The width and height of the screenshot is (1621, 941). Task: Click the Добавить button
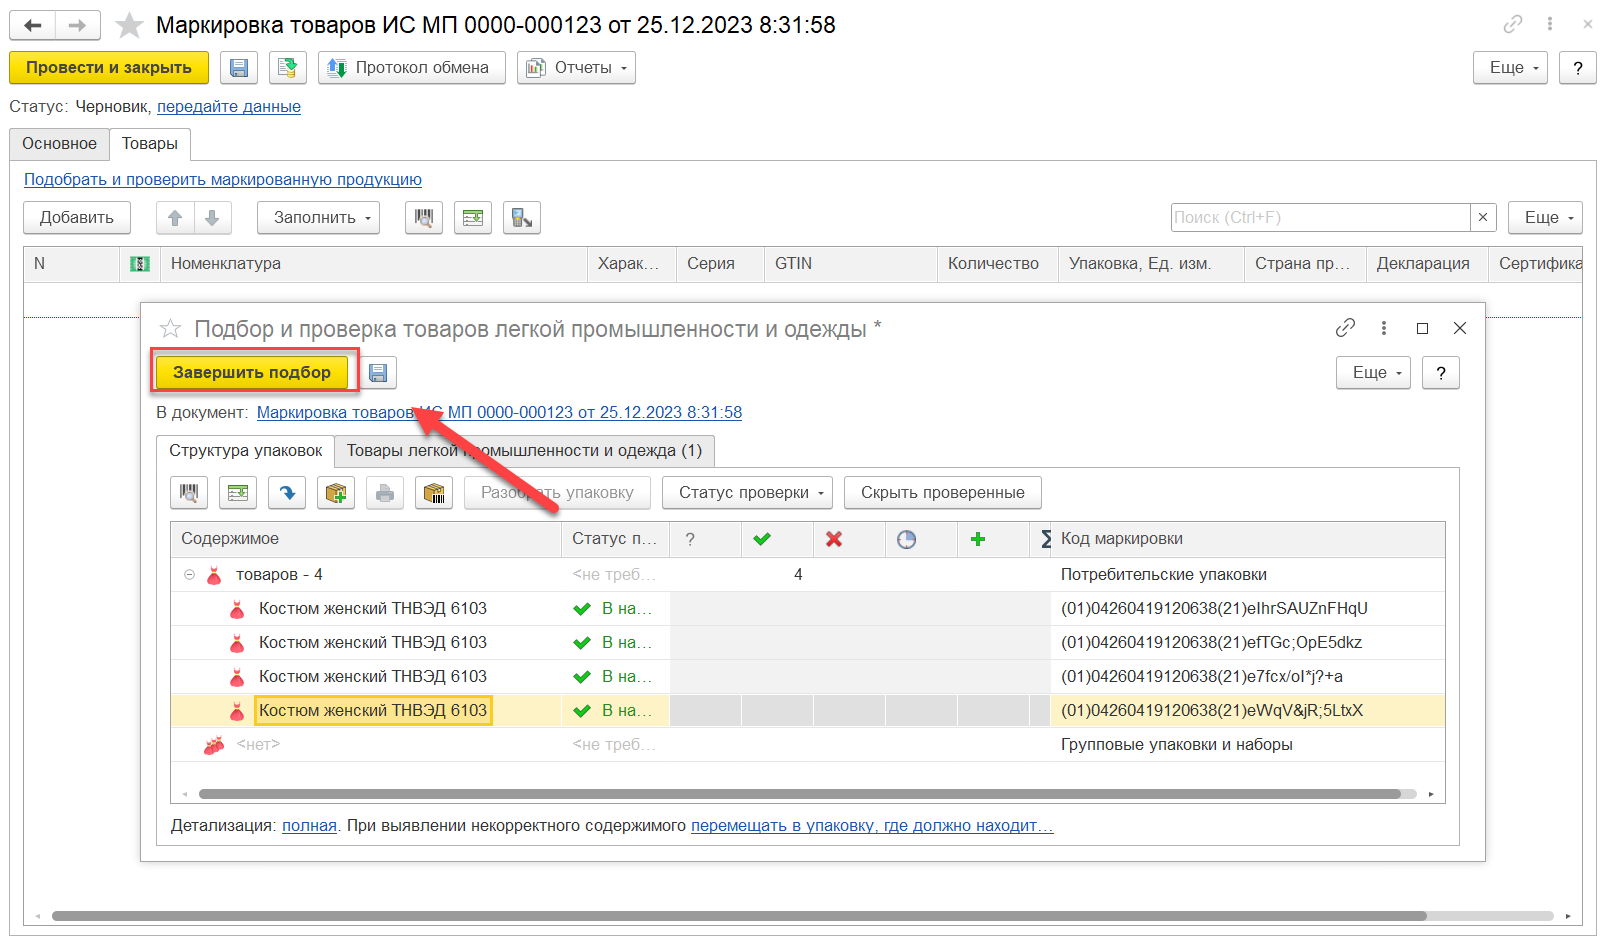pos(77,218)
